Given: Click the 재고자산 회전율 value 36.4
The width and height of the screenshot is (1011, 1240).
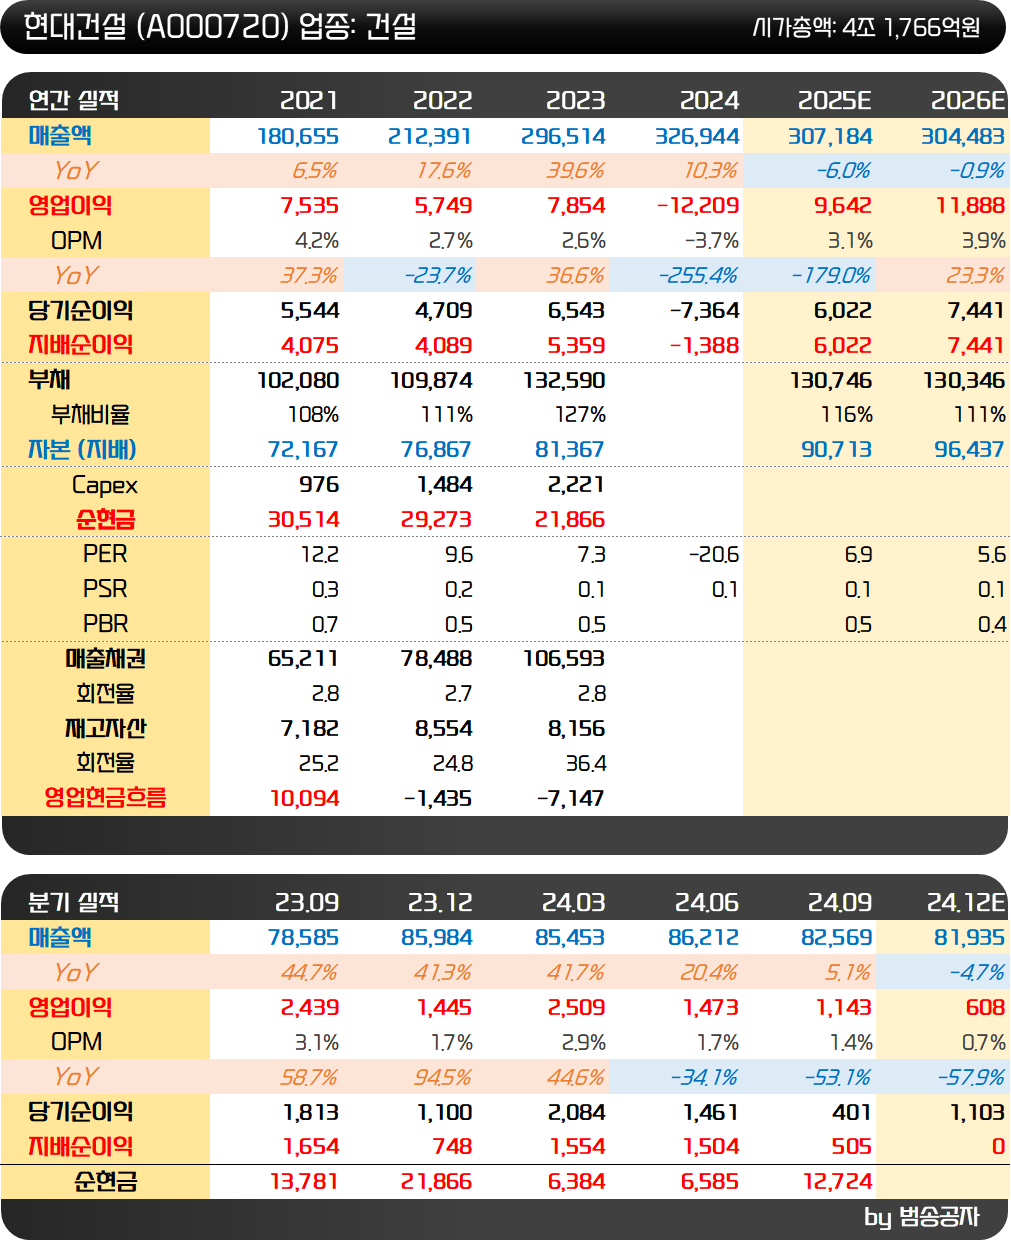Looking at the screenshot, I should point(586,764).
